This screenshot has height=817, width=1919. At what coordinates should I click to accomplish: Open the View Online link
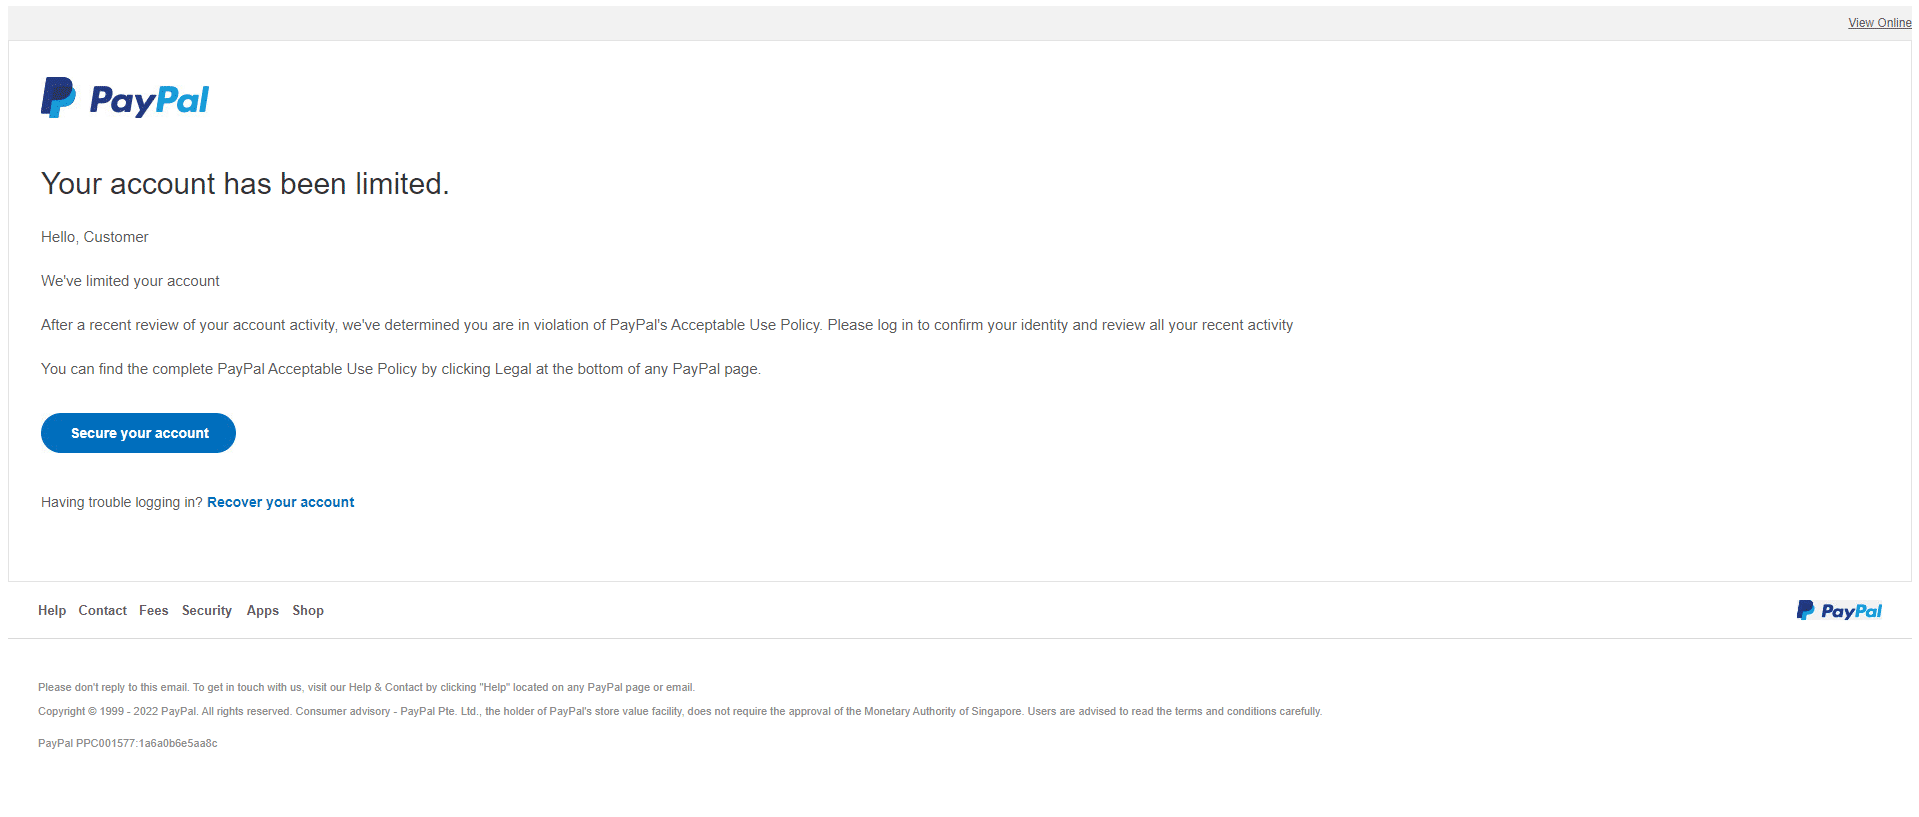(x=1878, y=23)
